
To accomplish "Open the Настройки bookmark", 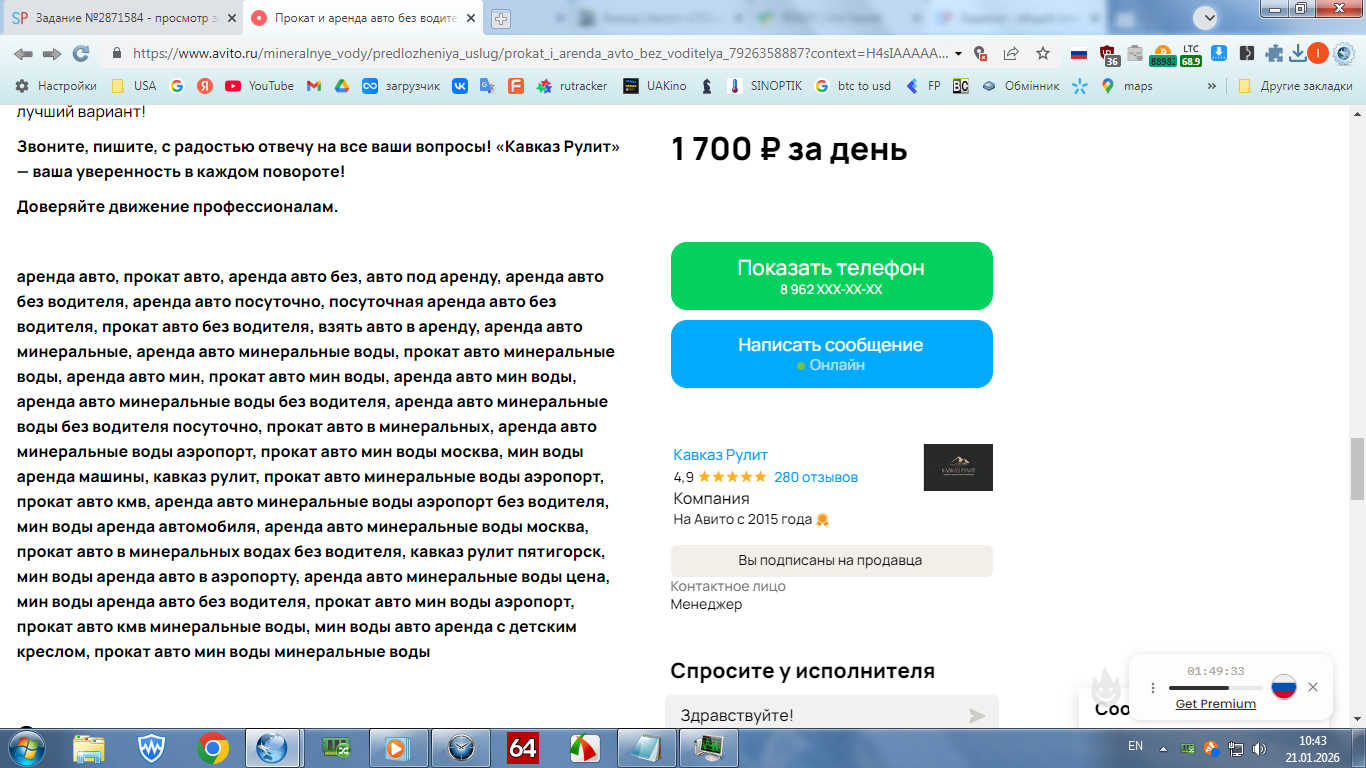I will pos(56,86).
